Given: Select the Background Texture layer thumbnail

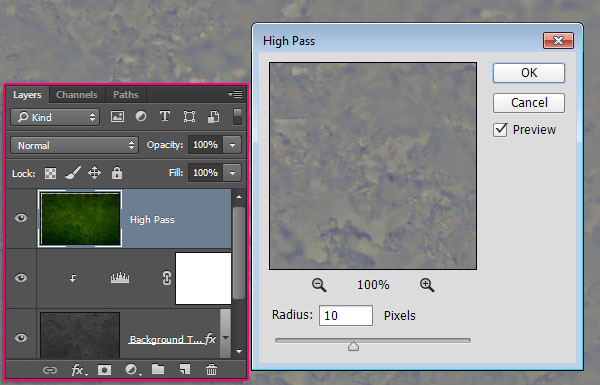Looking at the screenshot, I should click(x=80, y=335).
